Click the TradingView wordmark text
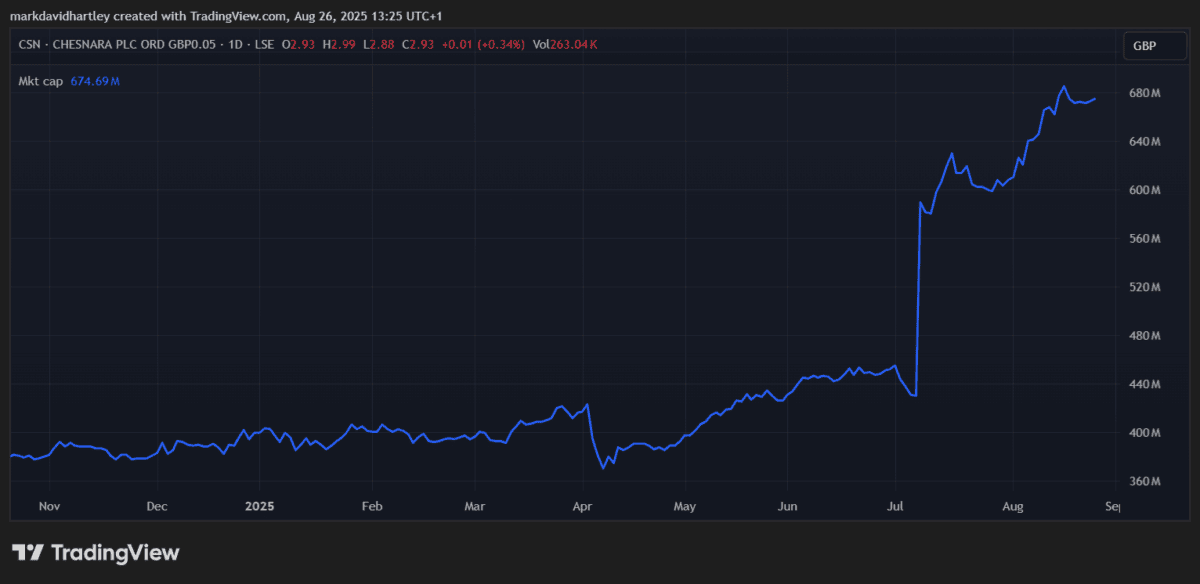Image resolution: width=1200 pixels, height=584 pixels. [x=114, y=553]
